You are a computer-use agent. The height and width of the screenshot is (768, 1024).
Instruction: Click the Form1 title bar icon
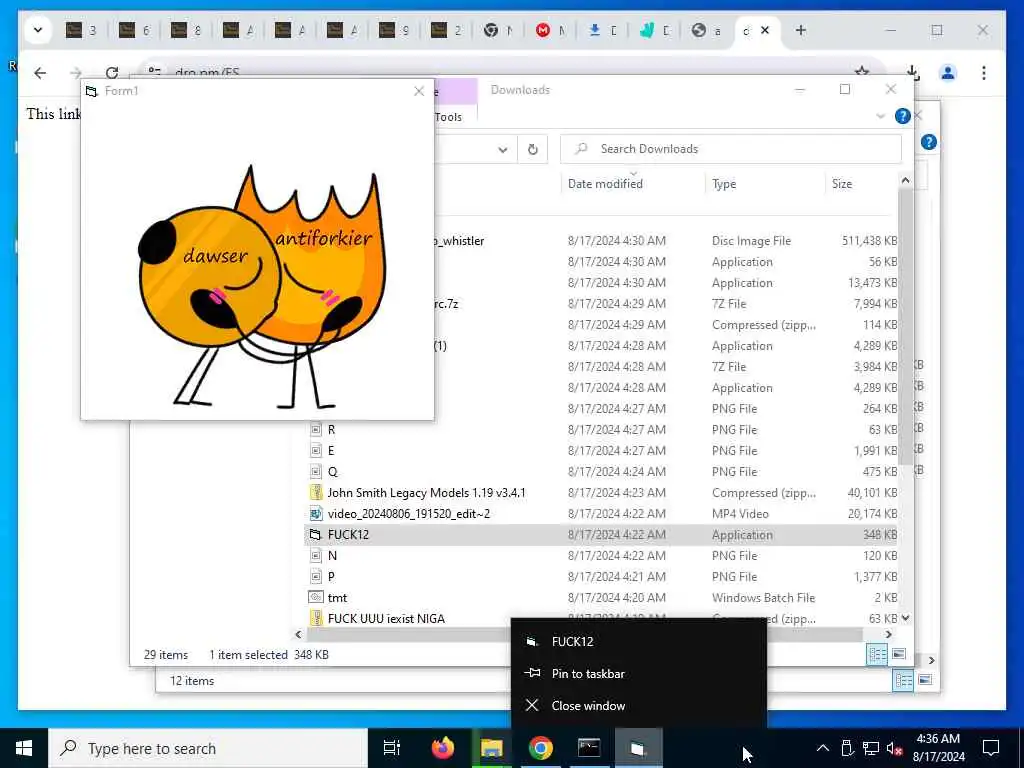(x=91, y=91)
